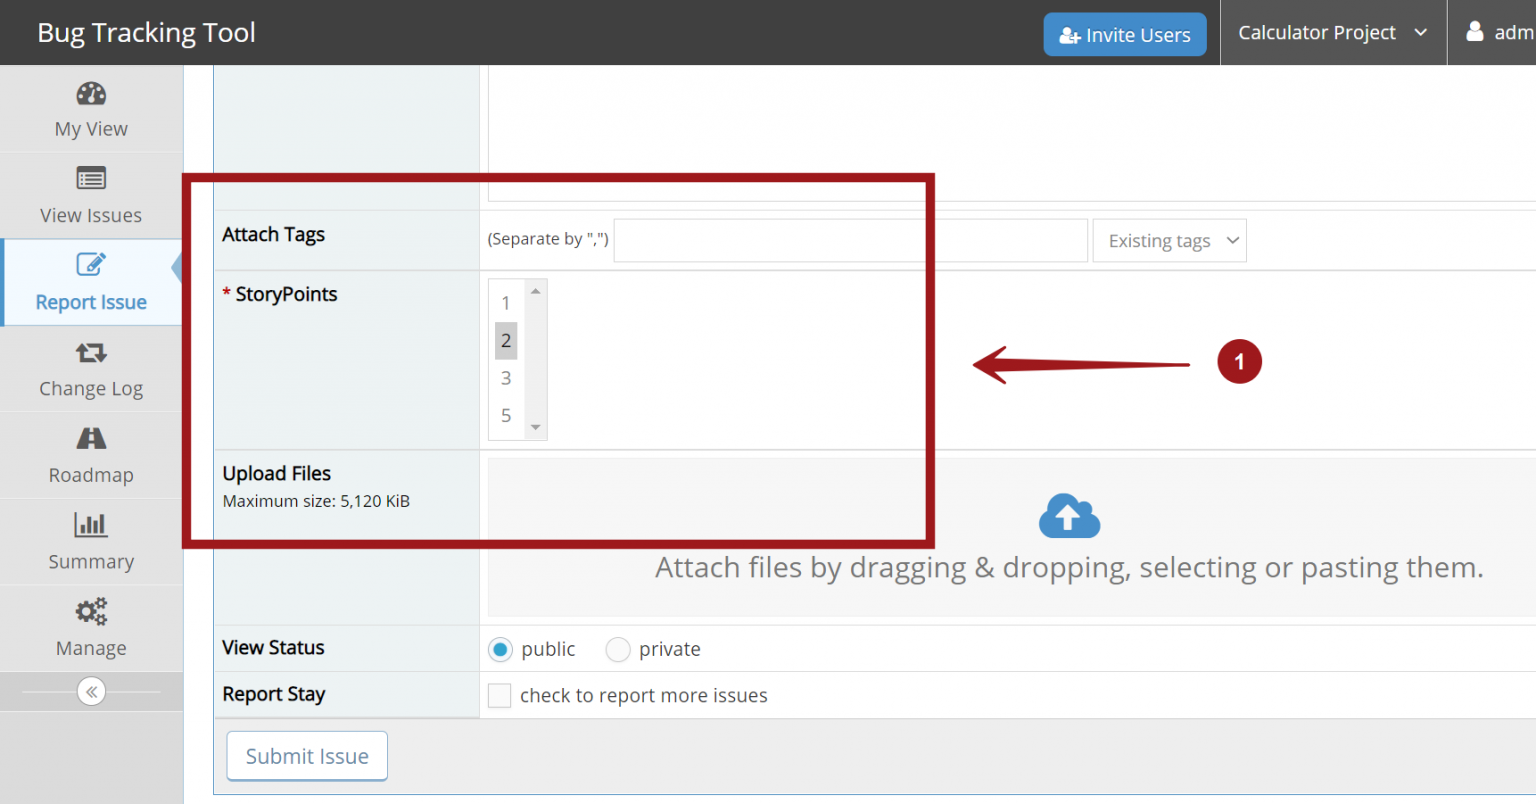Select the private view status
Image resolution: width=1536 pixels, height=804 pixels.
pos(618,649)
